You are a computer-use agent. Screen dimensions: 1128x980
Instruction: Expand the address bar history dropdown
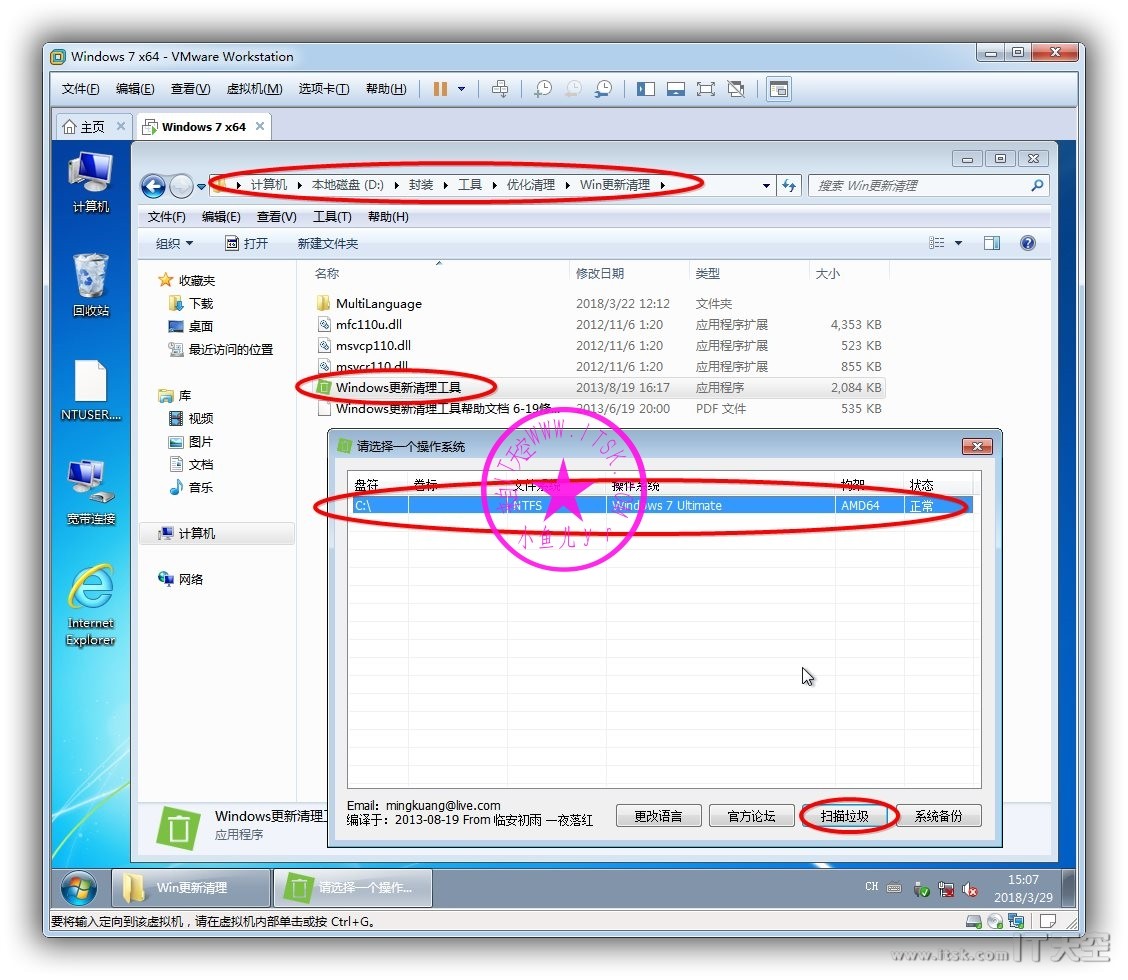point(766,186)
